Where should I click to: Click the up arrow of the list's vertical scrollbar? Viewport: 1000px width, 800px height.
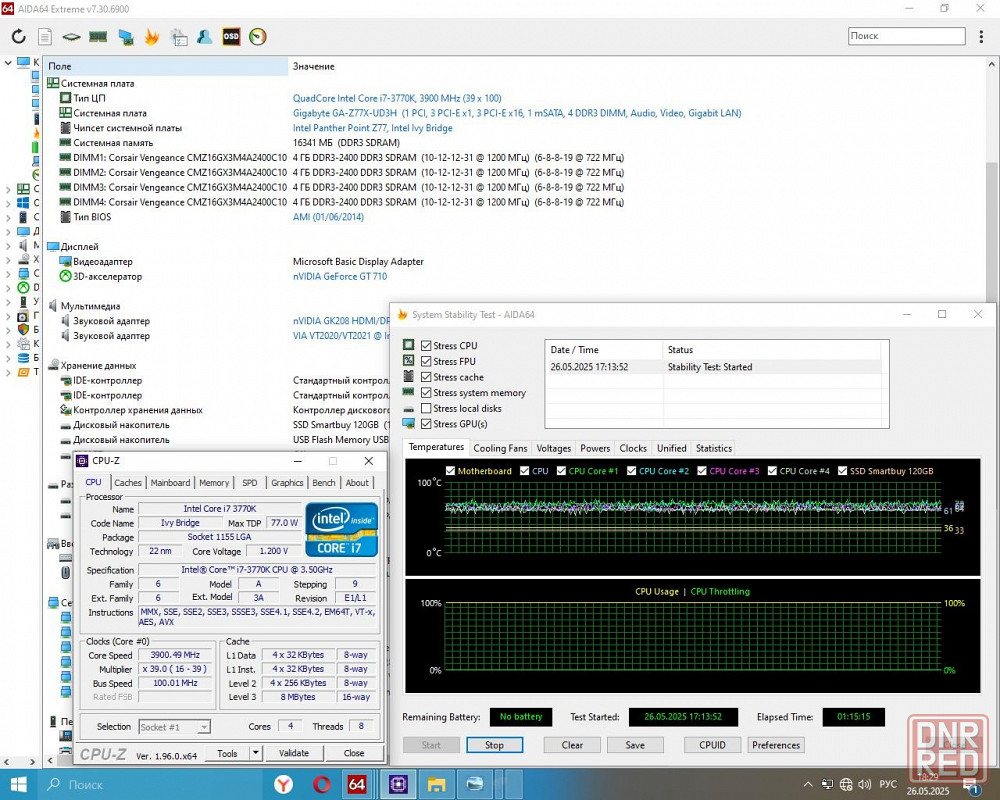click(992, 64)
